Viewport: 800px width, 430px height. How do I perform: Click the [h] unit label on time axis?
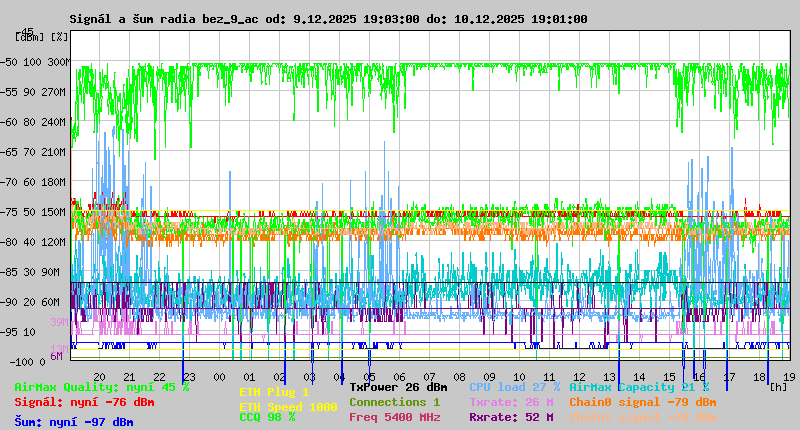coord(778,386)
